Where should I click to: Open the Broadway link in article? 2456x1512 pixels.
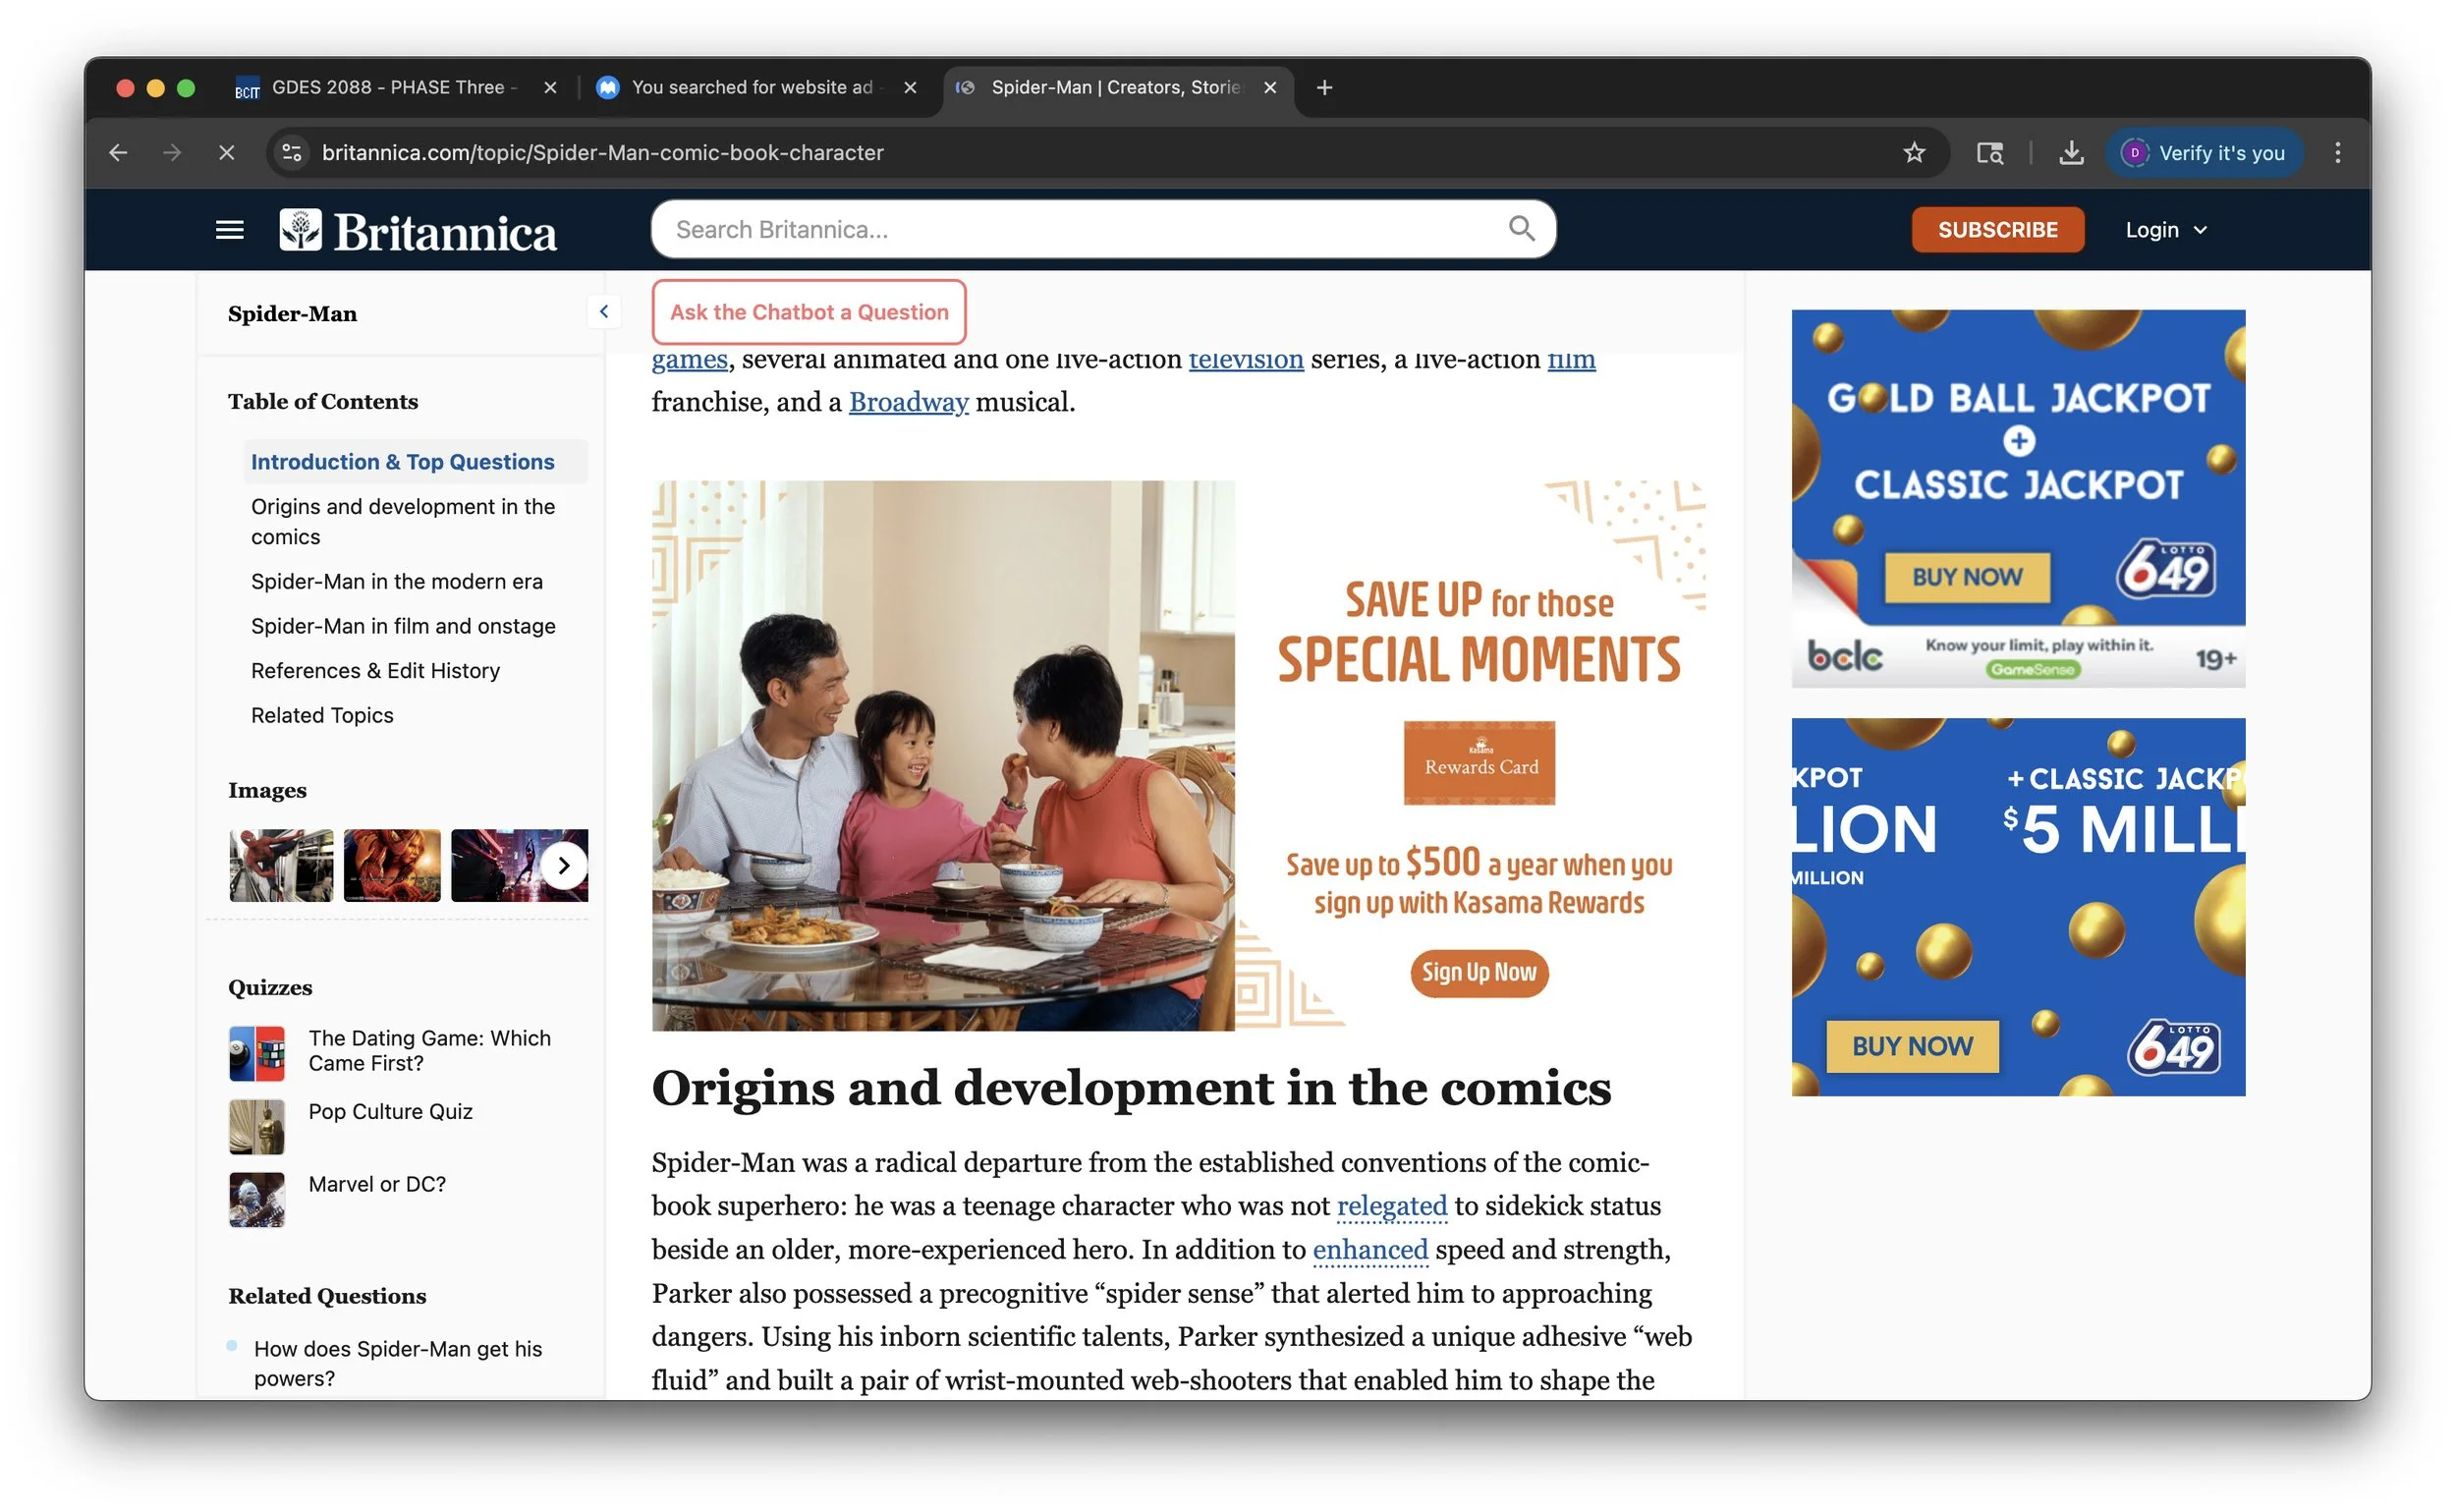pos(908,402)
